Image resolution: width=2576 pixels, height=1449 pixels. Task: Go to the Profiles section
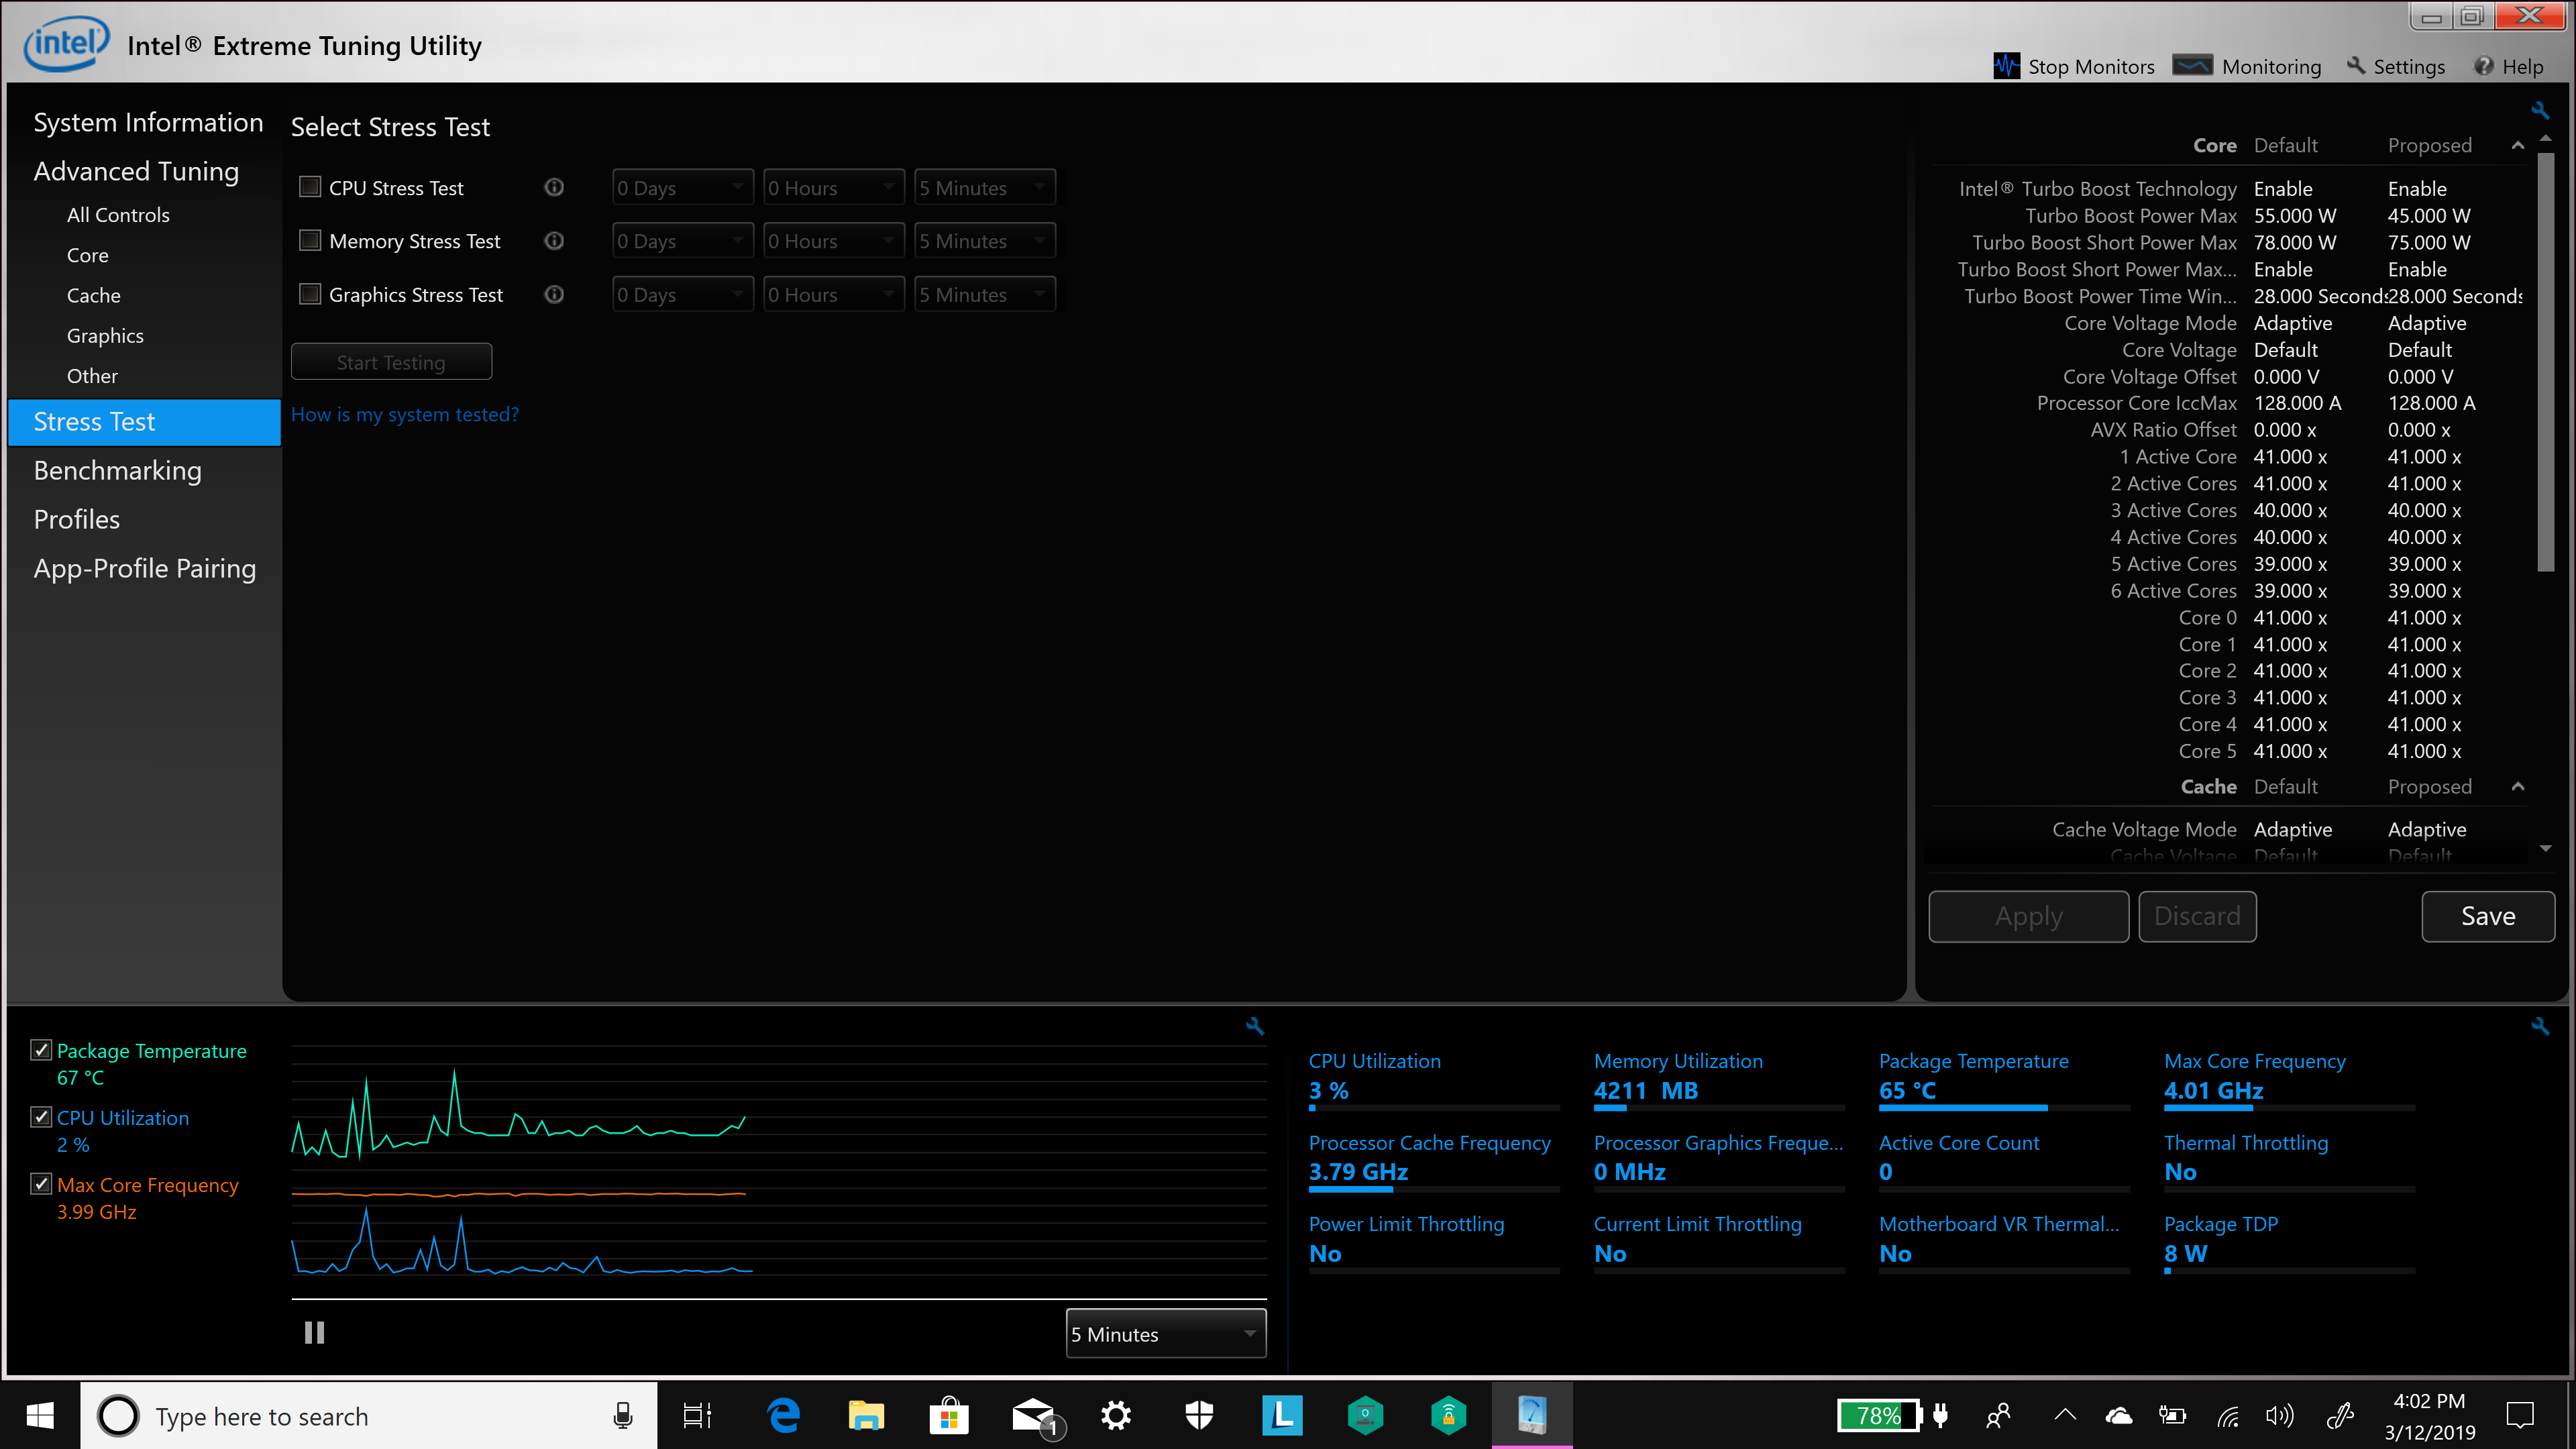click(76, 520)
